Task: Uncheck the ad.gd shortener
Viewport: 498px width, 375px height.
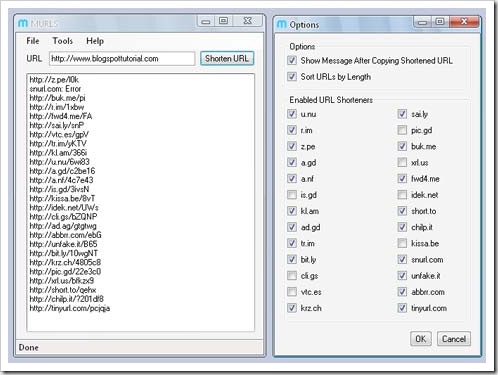Action: (292, 227)
